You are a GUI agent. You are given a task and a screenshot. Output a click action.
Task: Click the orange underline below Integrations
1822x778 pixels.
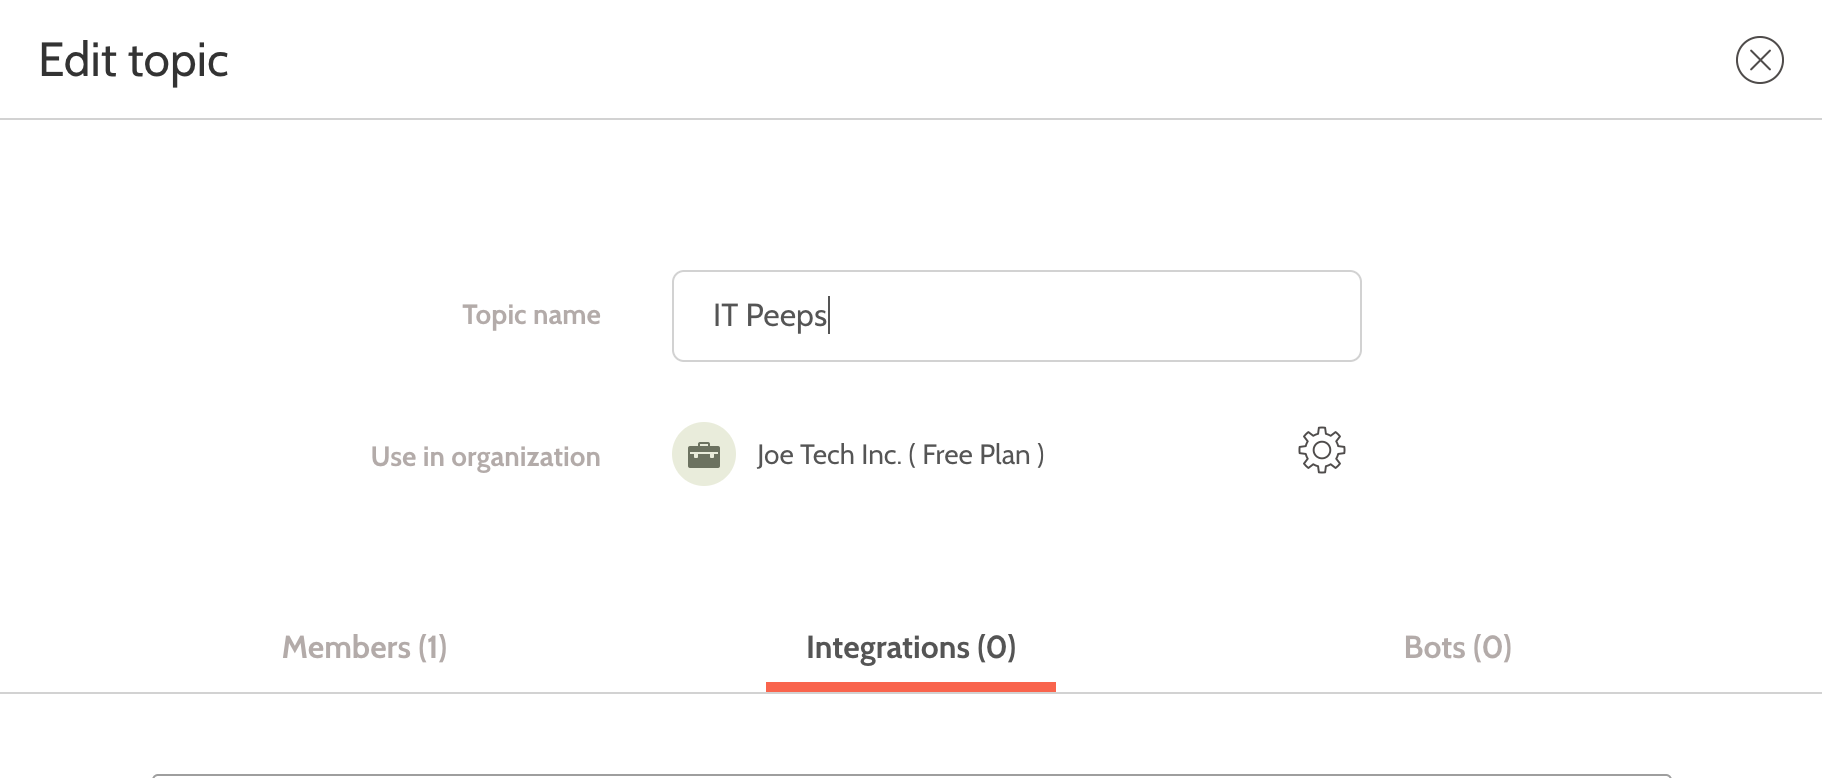tap(911, 686)
